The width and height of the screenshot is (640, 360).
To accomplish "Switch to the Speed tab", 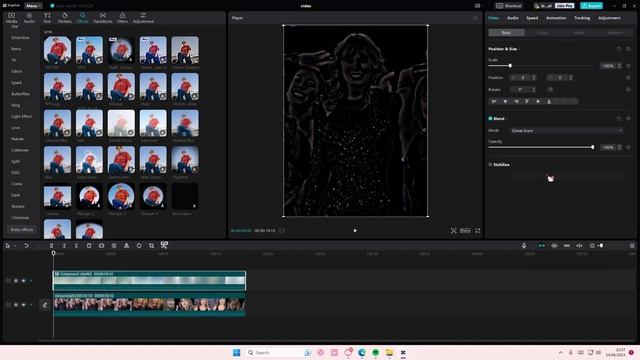I will pos(532,18).
